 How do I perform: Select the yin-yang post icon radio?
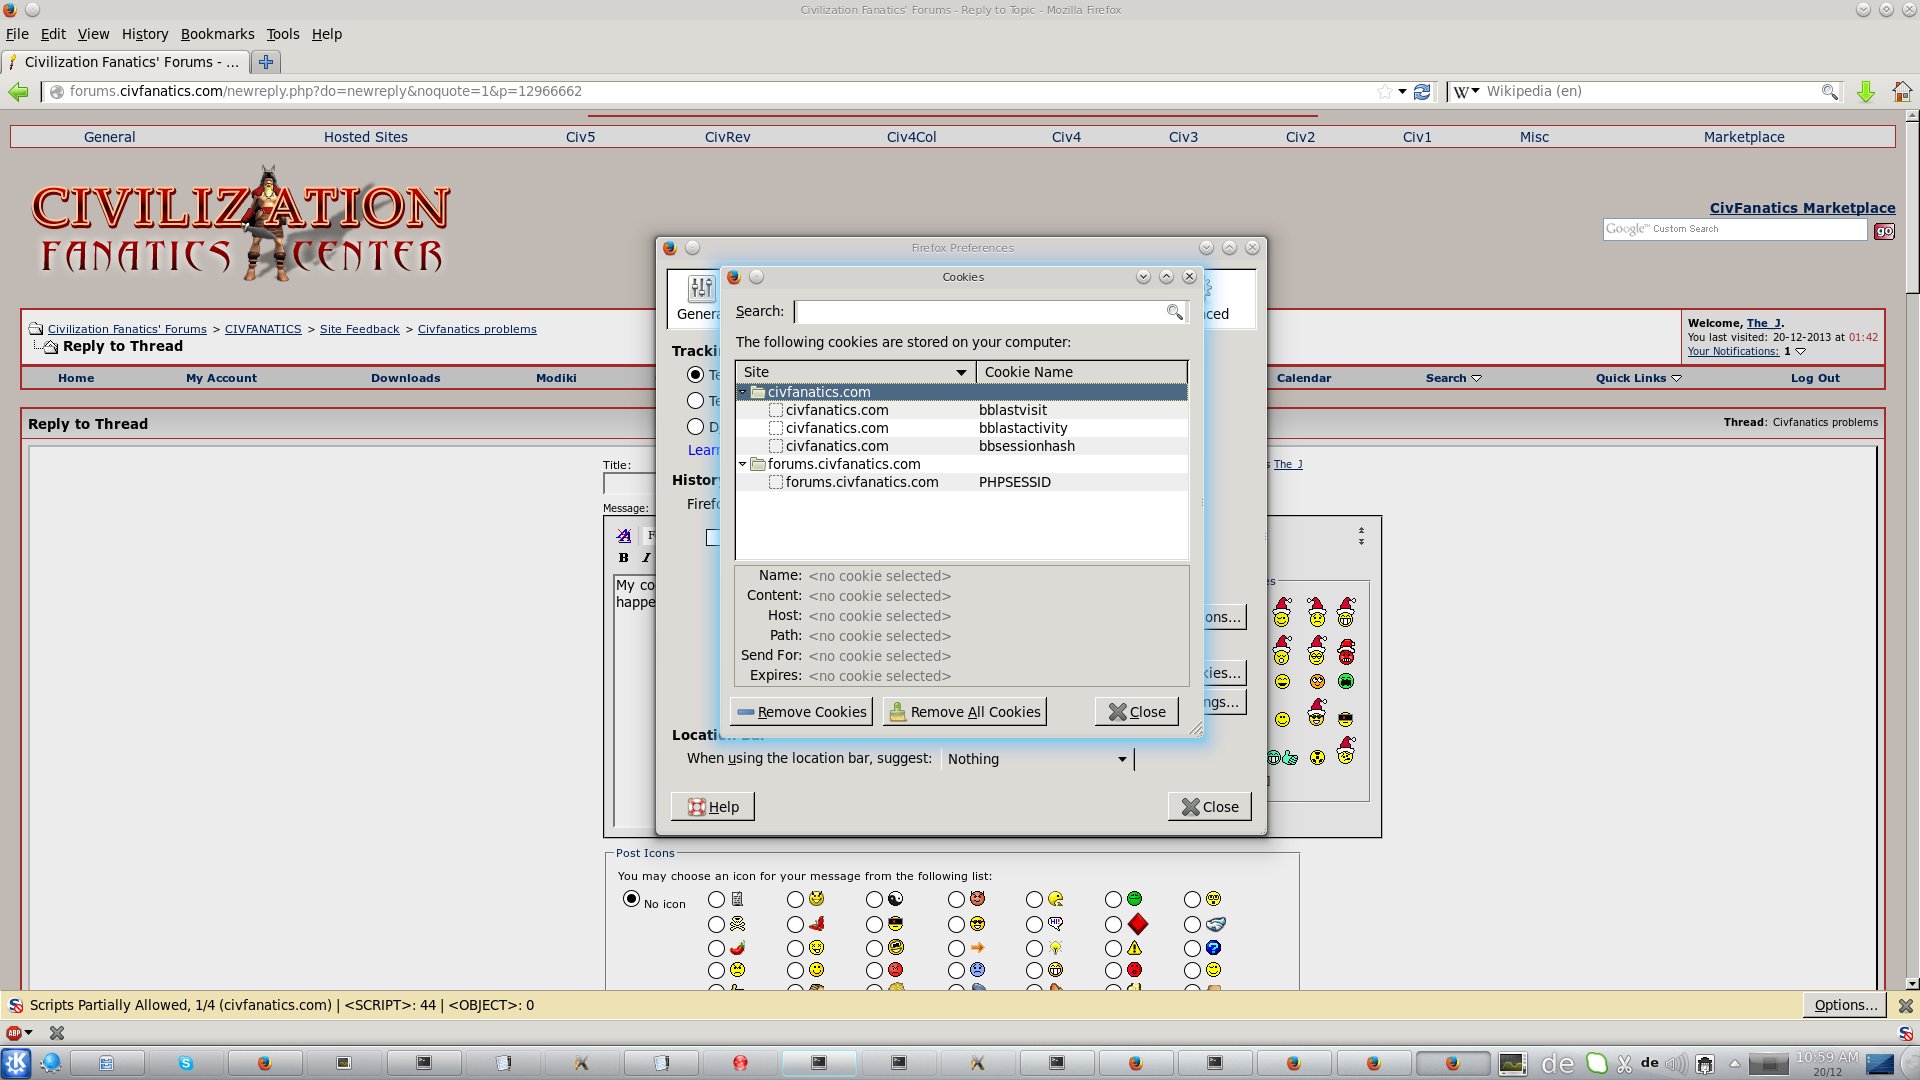874,900
